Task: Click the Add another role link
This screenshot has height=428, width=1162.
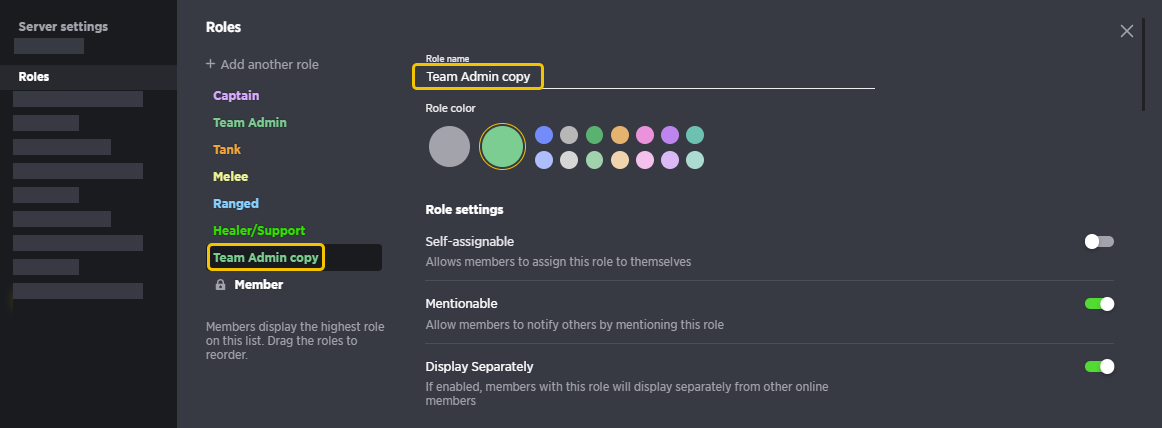Action: point(262,64)
